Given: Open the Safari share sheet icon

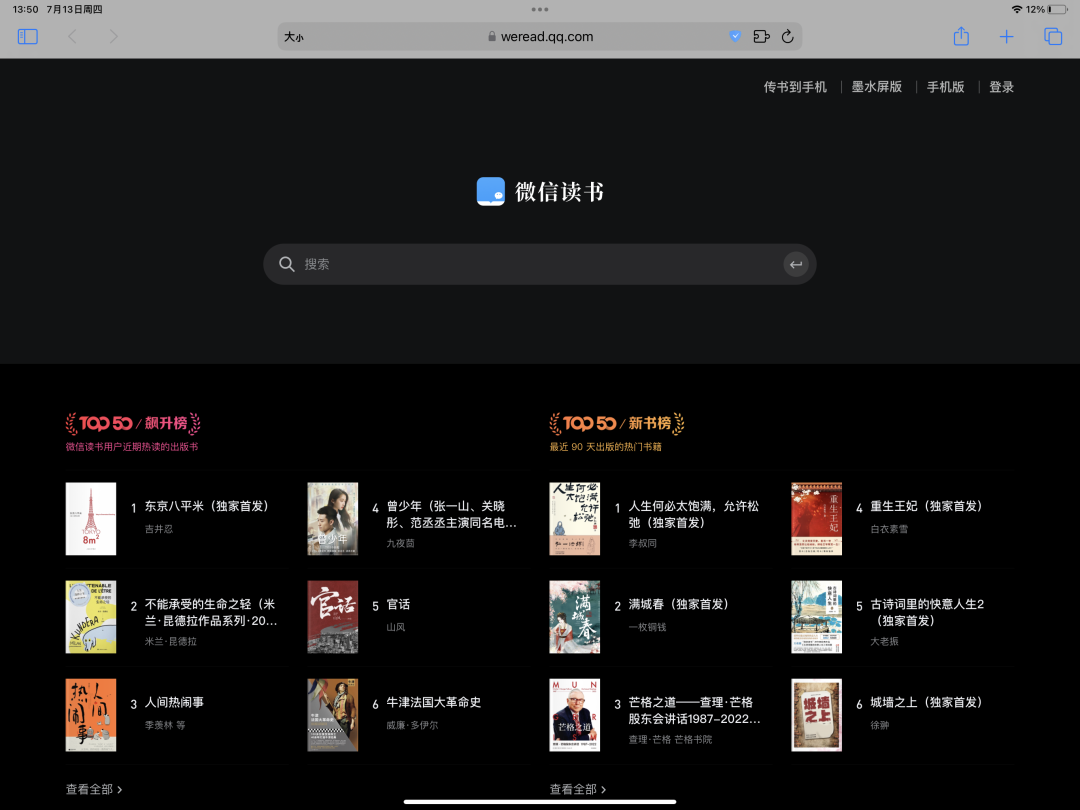Looking at the screenshot, I should pos(961,36).
